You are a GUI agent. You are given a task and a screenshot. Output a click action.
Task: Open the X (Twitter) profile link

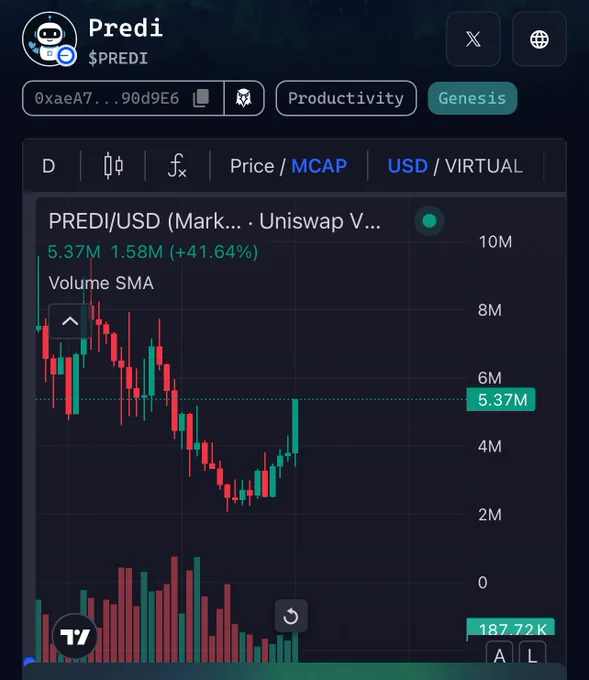(x=473, y=39)
